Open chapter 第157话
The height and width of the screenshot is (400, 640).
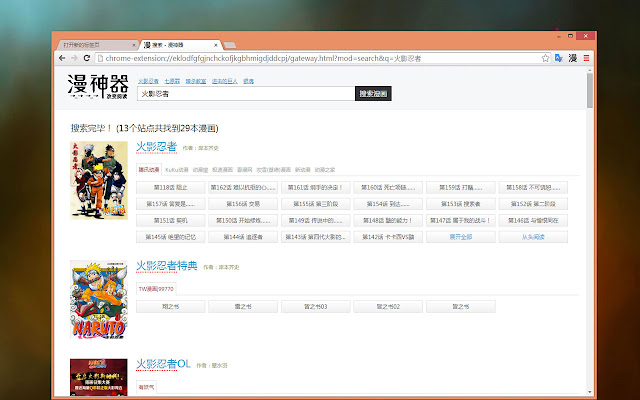tap(171, 204)
